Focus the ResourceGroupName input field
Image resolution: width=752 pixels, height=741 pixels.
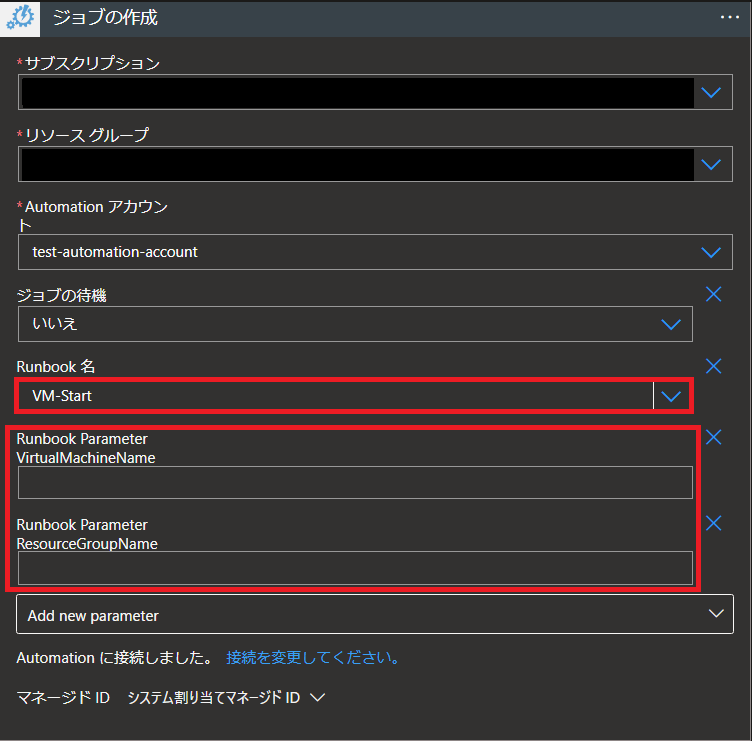point(355,568)
